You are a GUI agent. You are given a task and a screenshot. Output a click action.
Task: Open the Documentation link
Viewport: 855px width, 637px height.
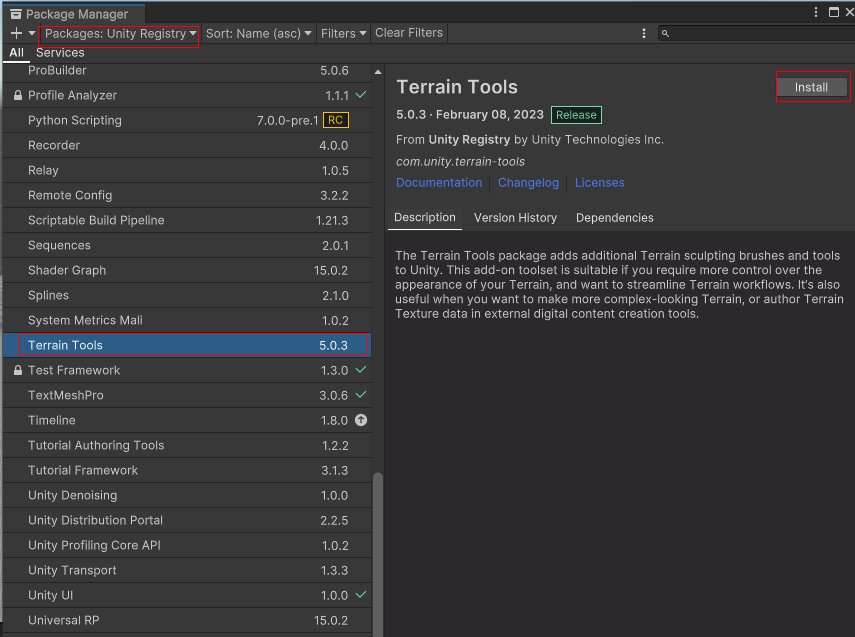(x=439, y=183)
